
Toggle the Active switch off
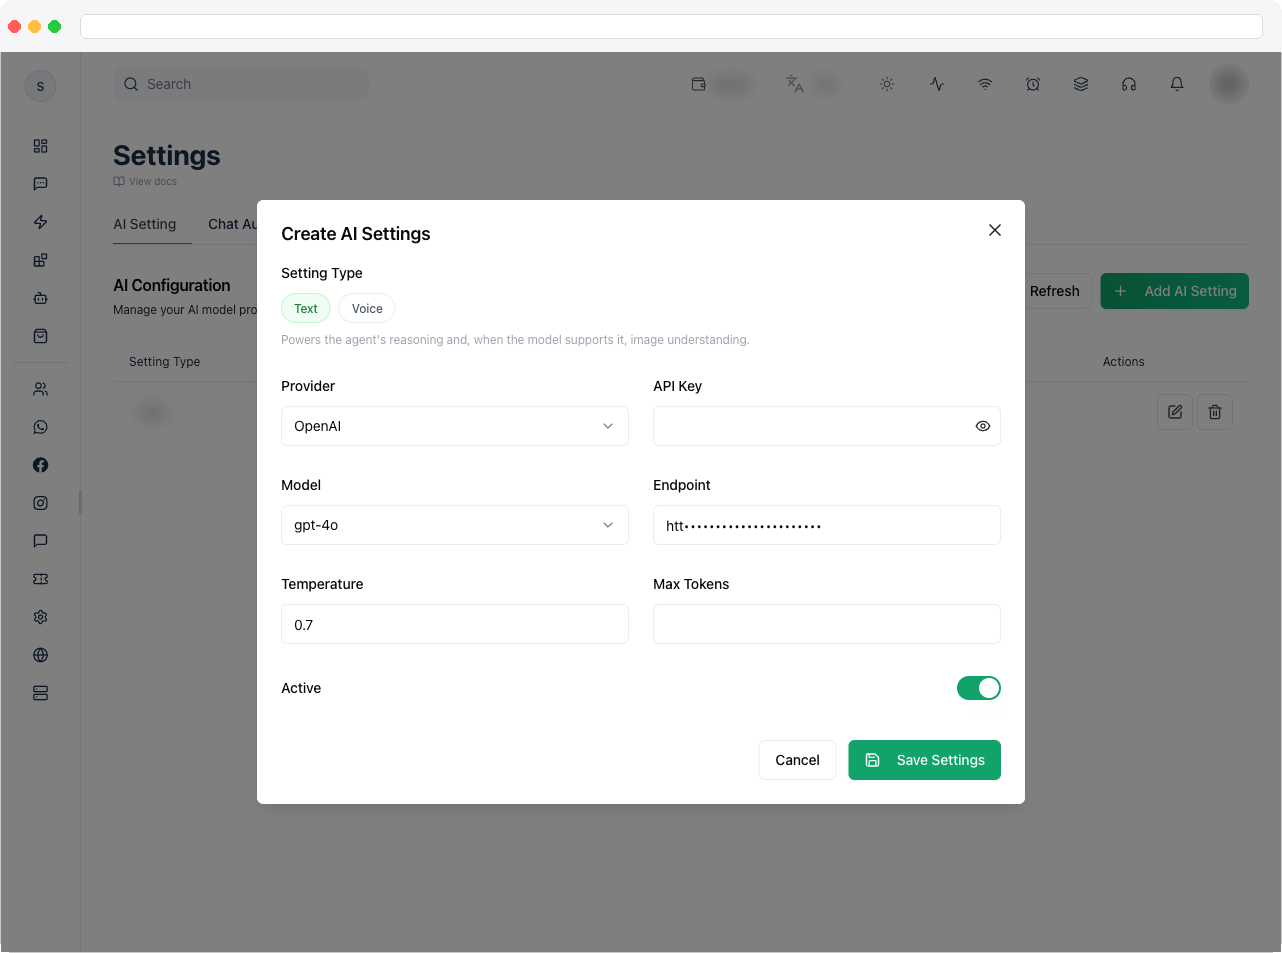(x=979, y=688)
